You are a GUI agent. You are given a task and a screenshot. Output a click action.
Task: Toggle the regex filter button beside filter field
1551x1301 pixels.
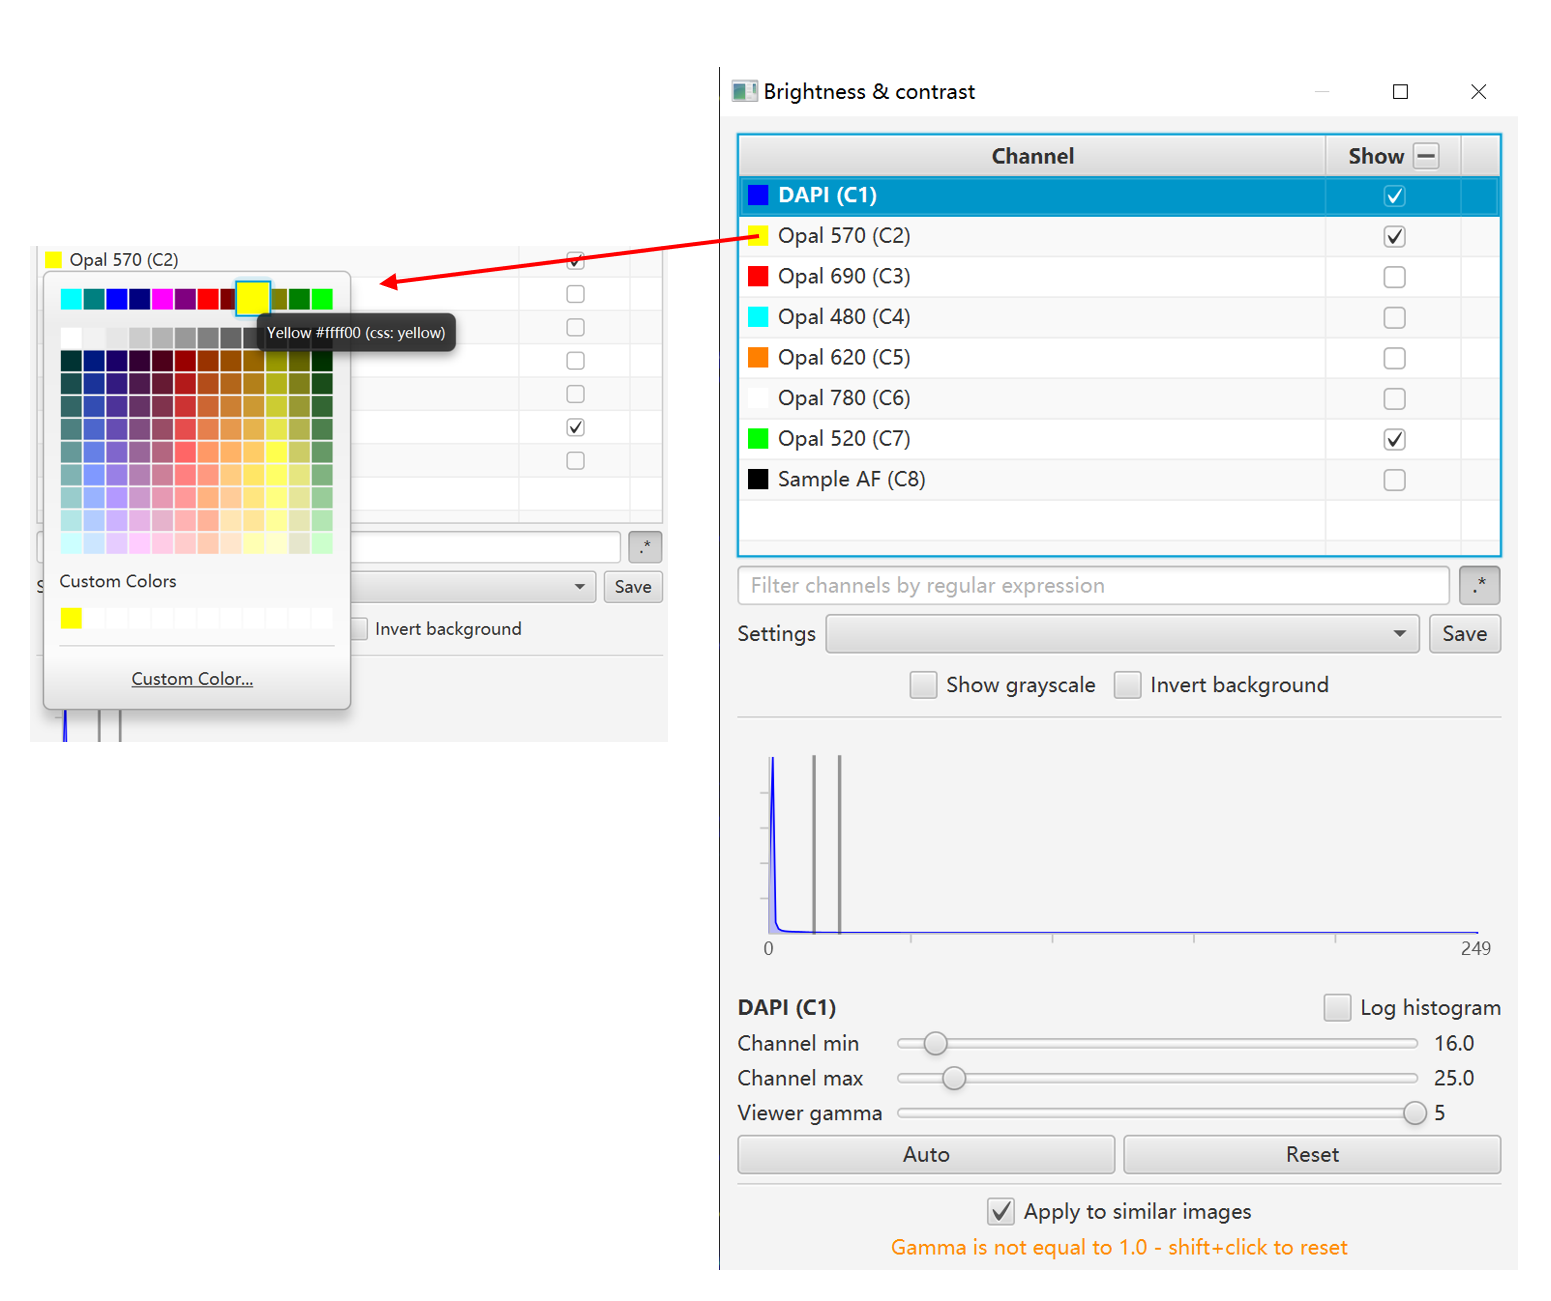[x=1478, y=585]
